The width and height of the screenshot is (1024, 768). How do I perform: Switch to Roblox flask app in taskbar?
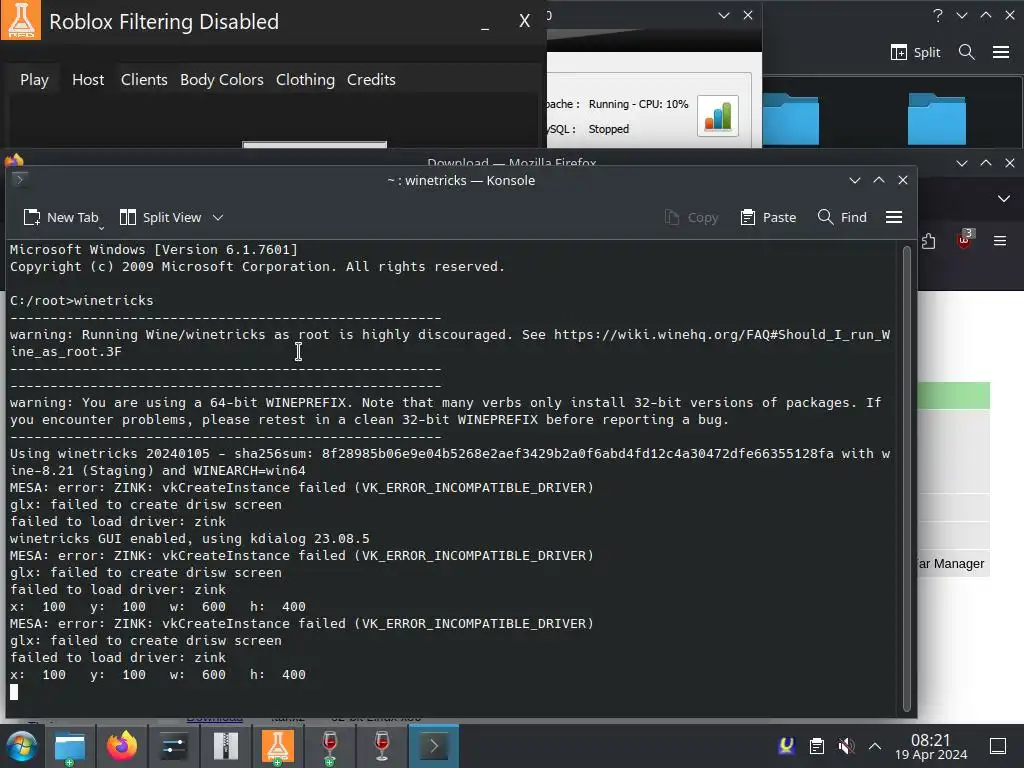click(x=278, y=746)
